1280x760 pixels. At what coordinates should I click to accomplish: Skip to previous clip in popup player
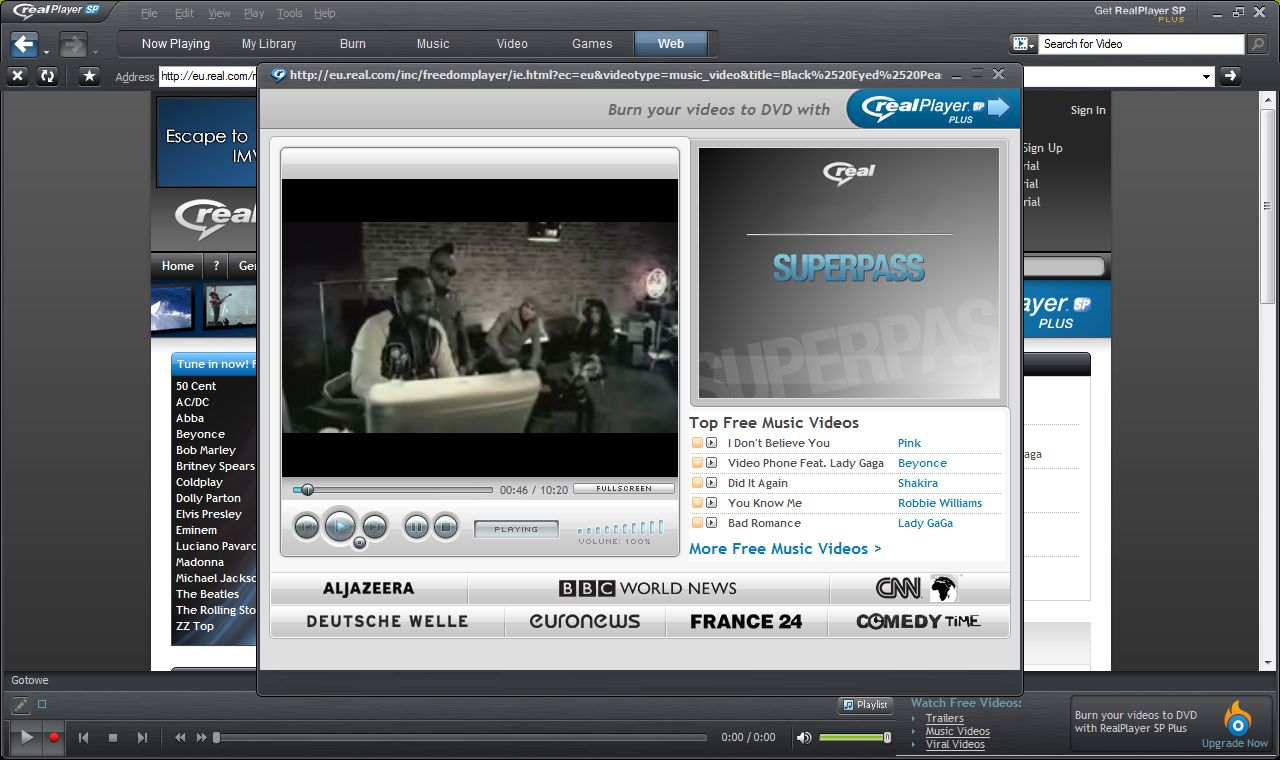[306, 525]
